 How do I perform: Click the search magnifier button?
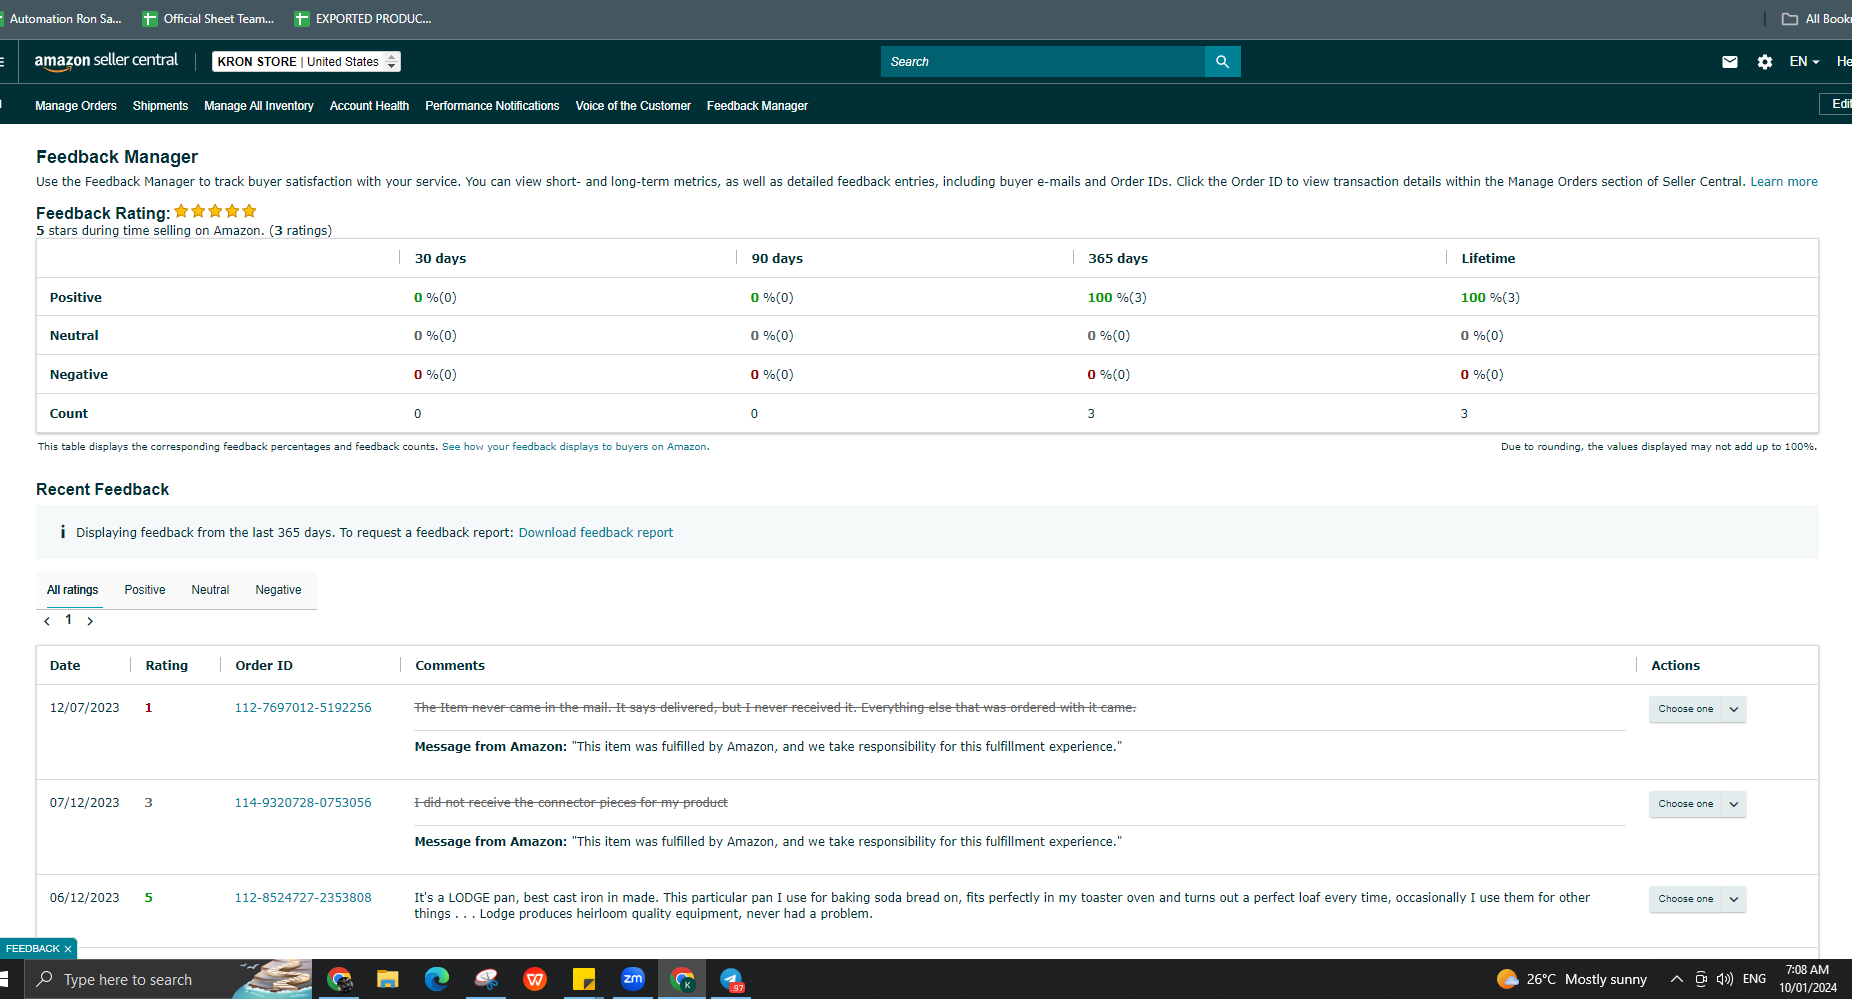click(1222, 62)
